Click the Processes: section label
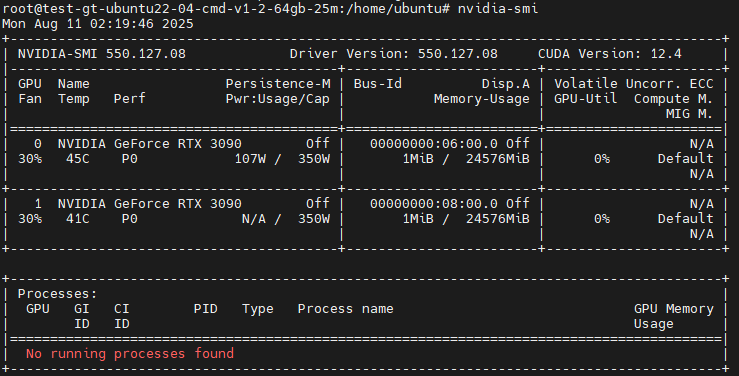 point(57,294)
